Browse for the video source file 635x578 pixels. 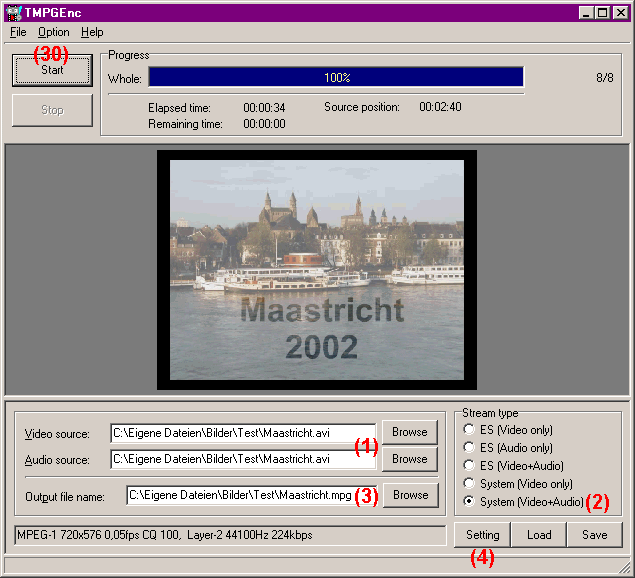pyautogui.click(x=409, y=432)
